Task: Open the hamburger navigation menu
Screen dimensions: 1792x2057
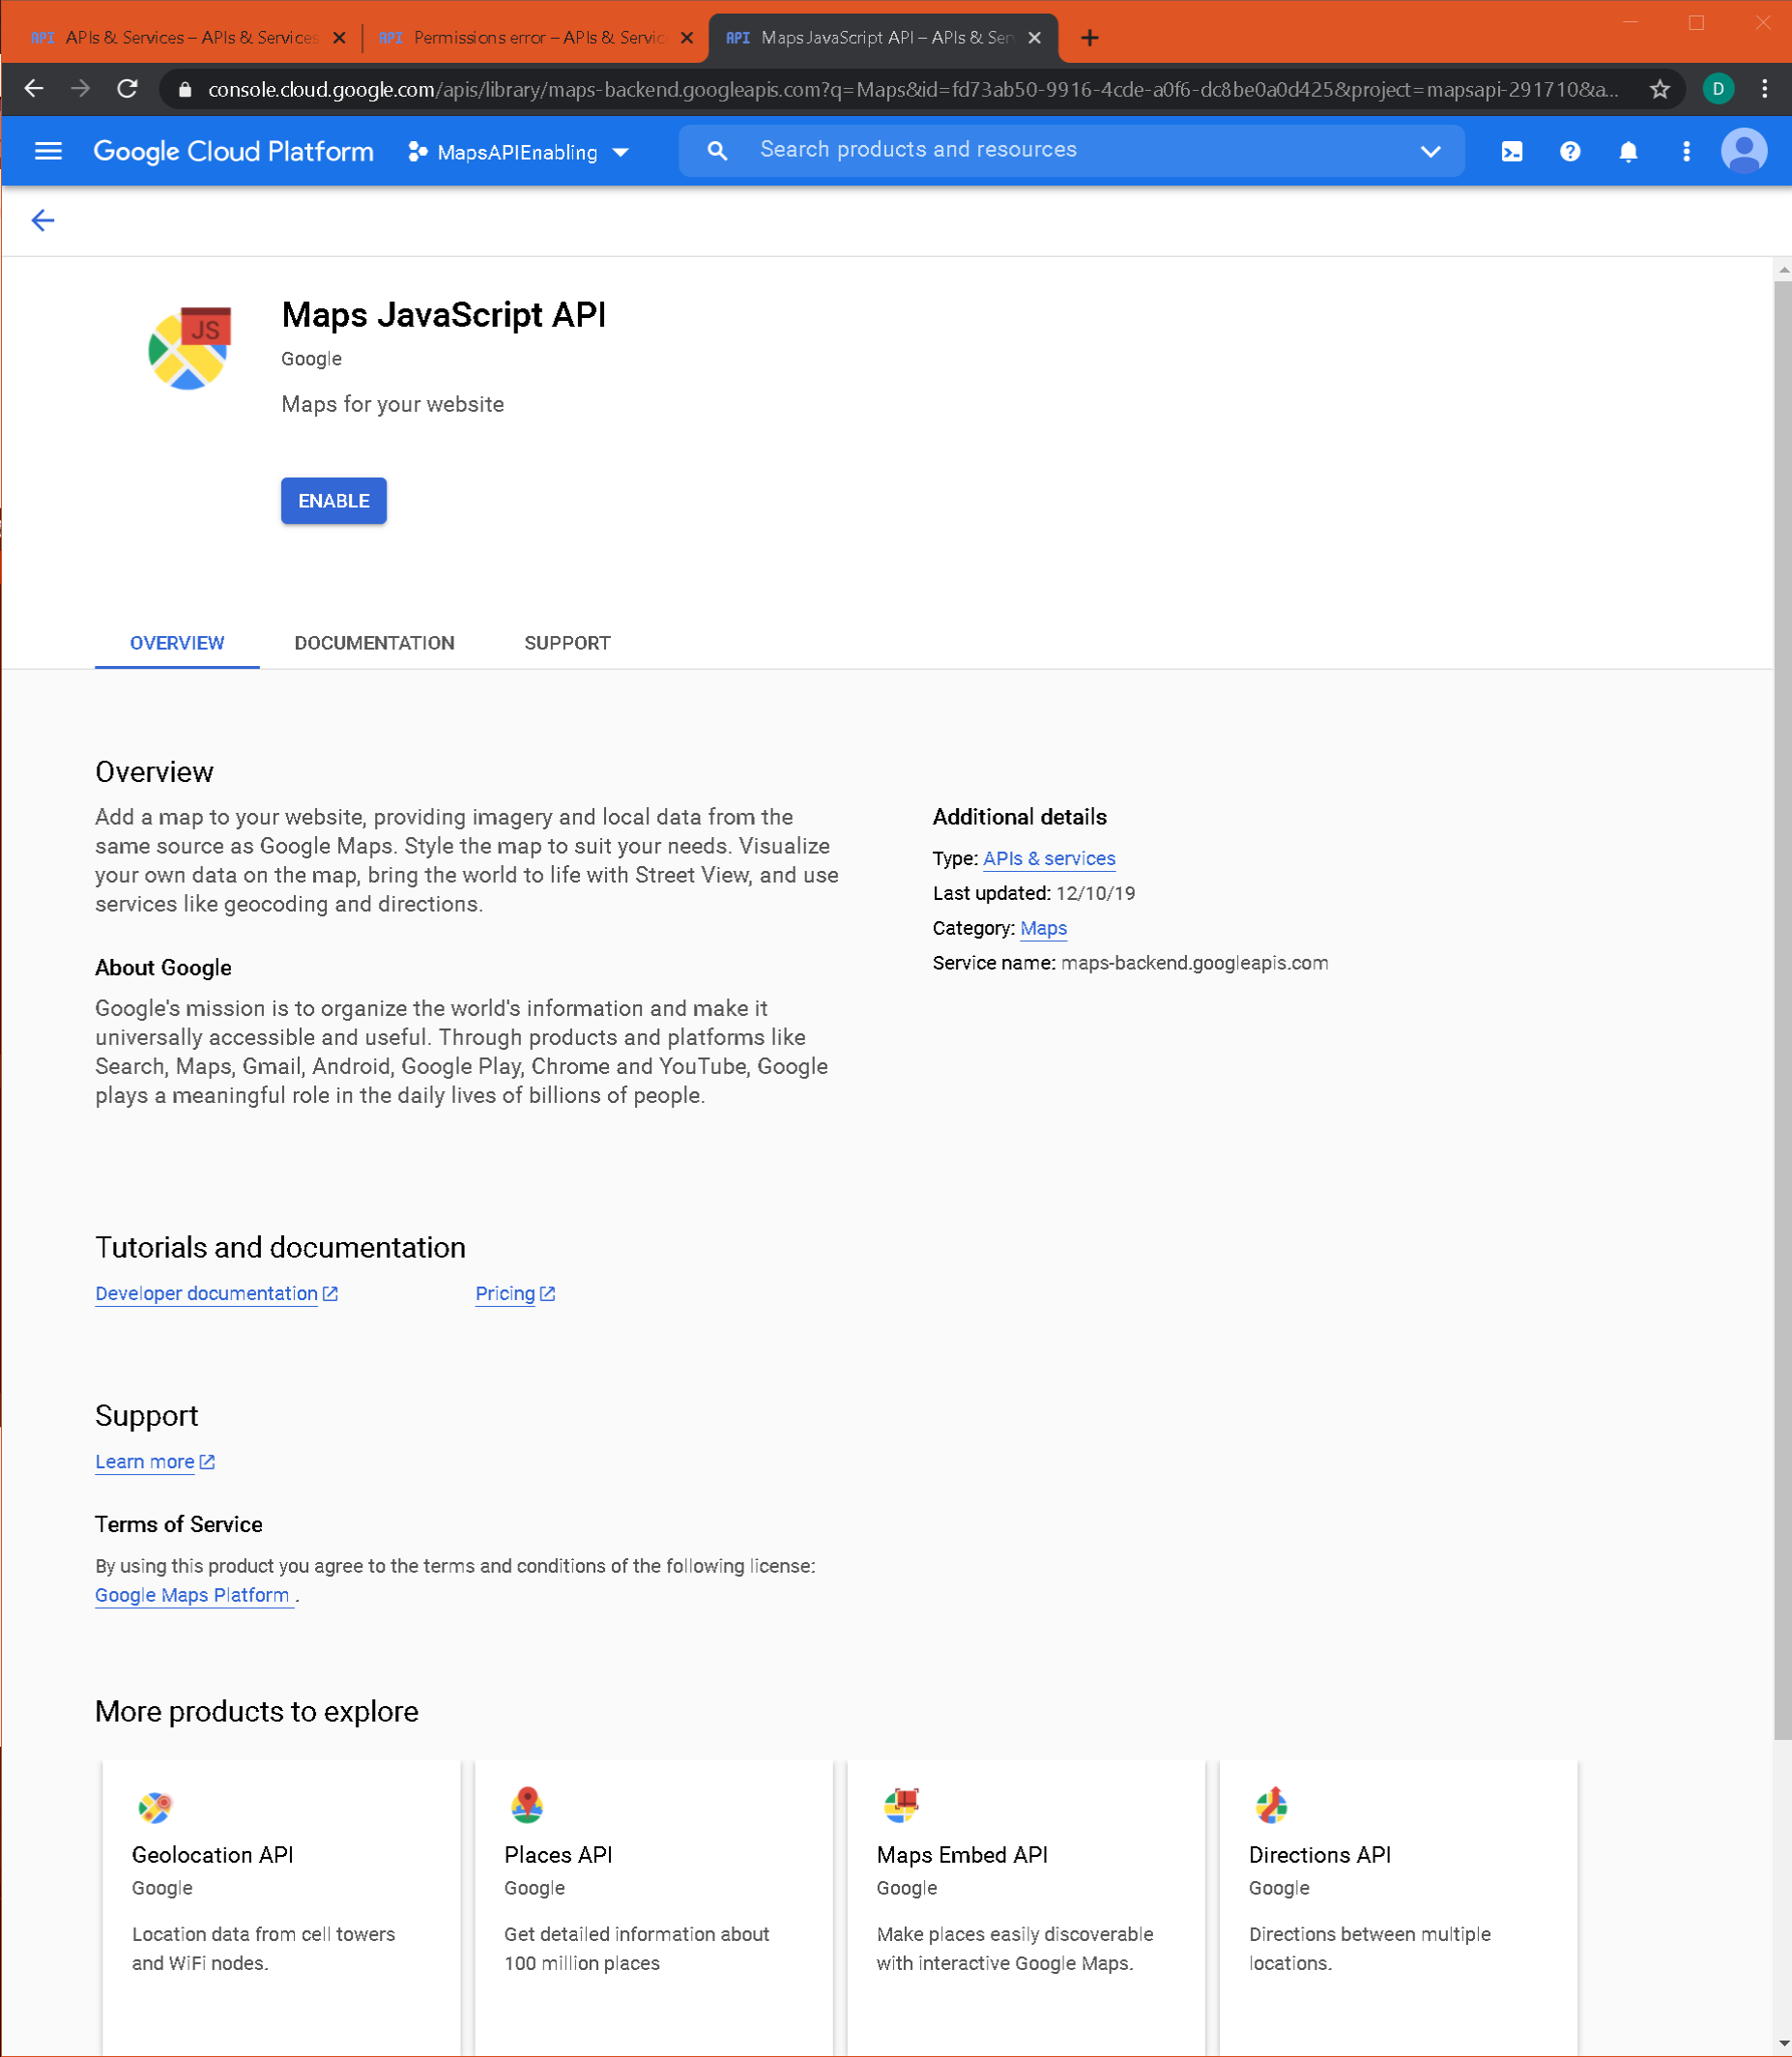Action: click(x=48, y=151)
